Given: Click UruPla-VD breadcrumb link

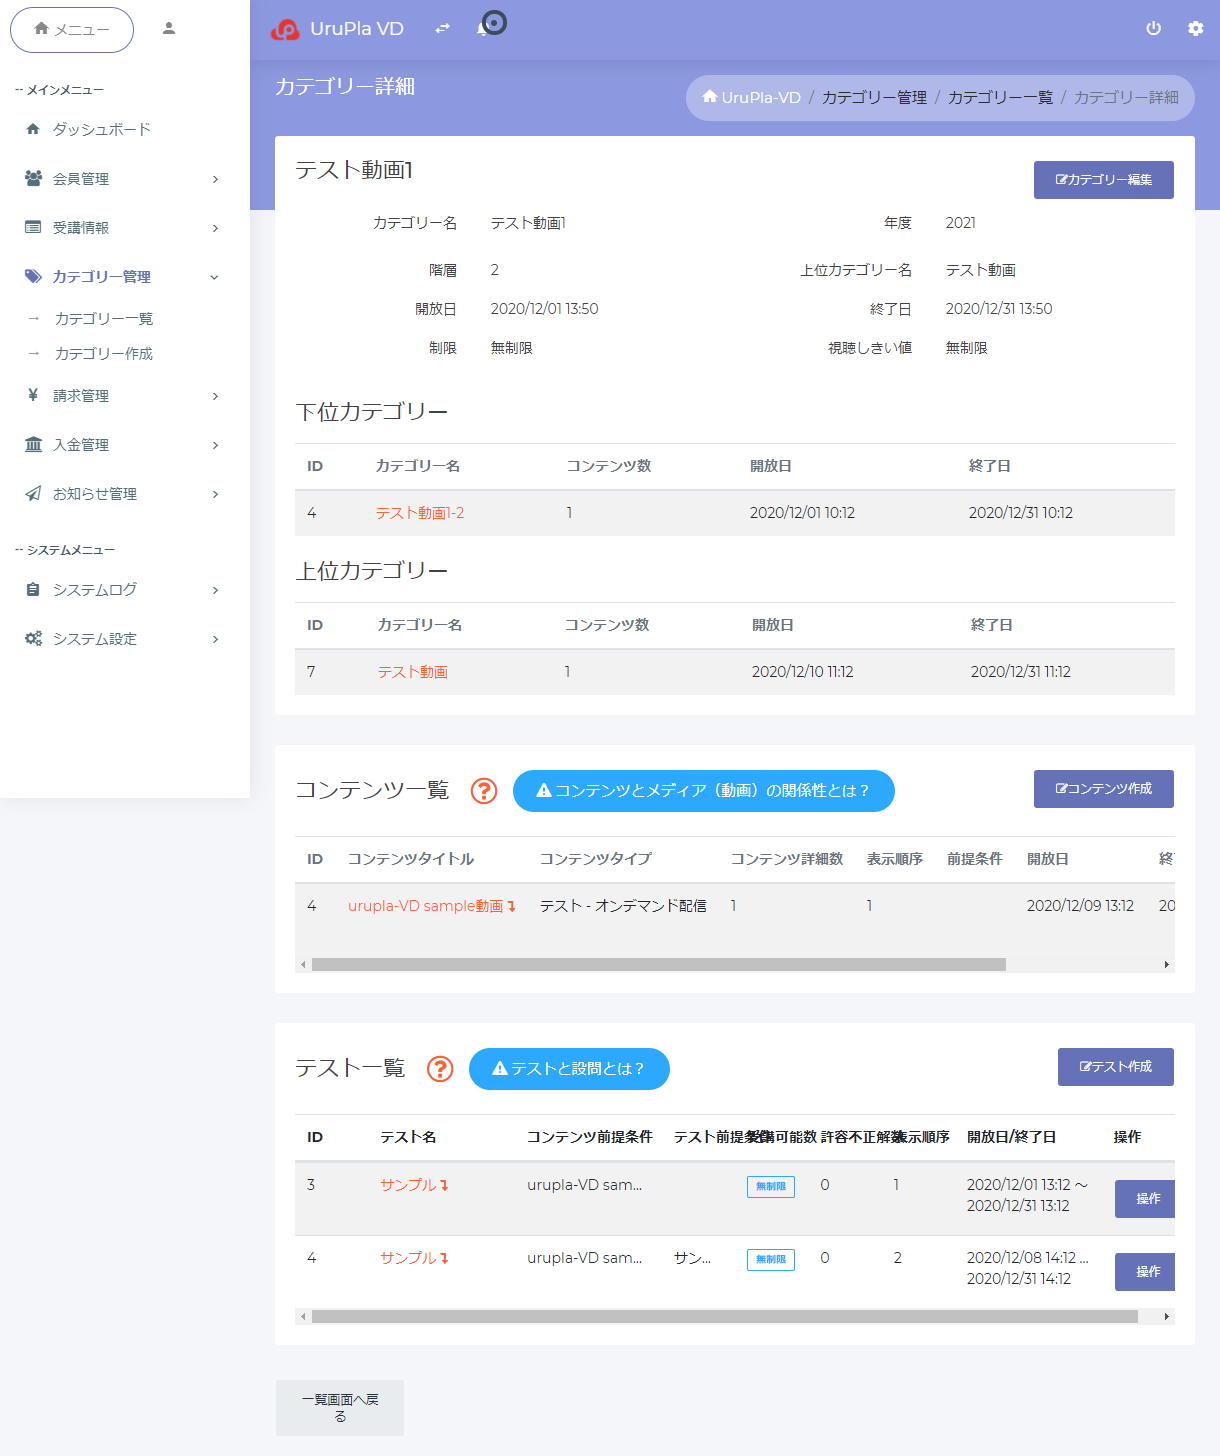Looking at the screenshot, I should [761, 97].
